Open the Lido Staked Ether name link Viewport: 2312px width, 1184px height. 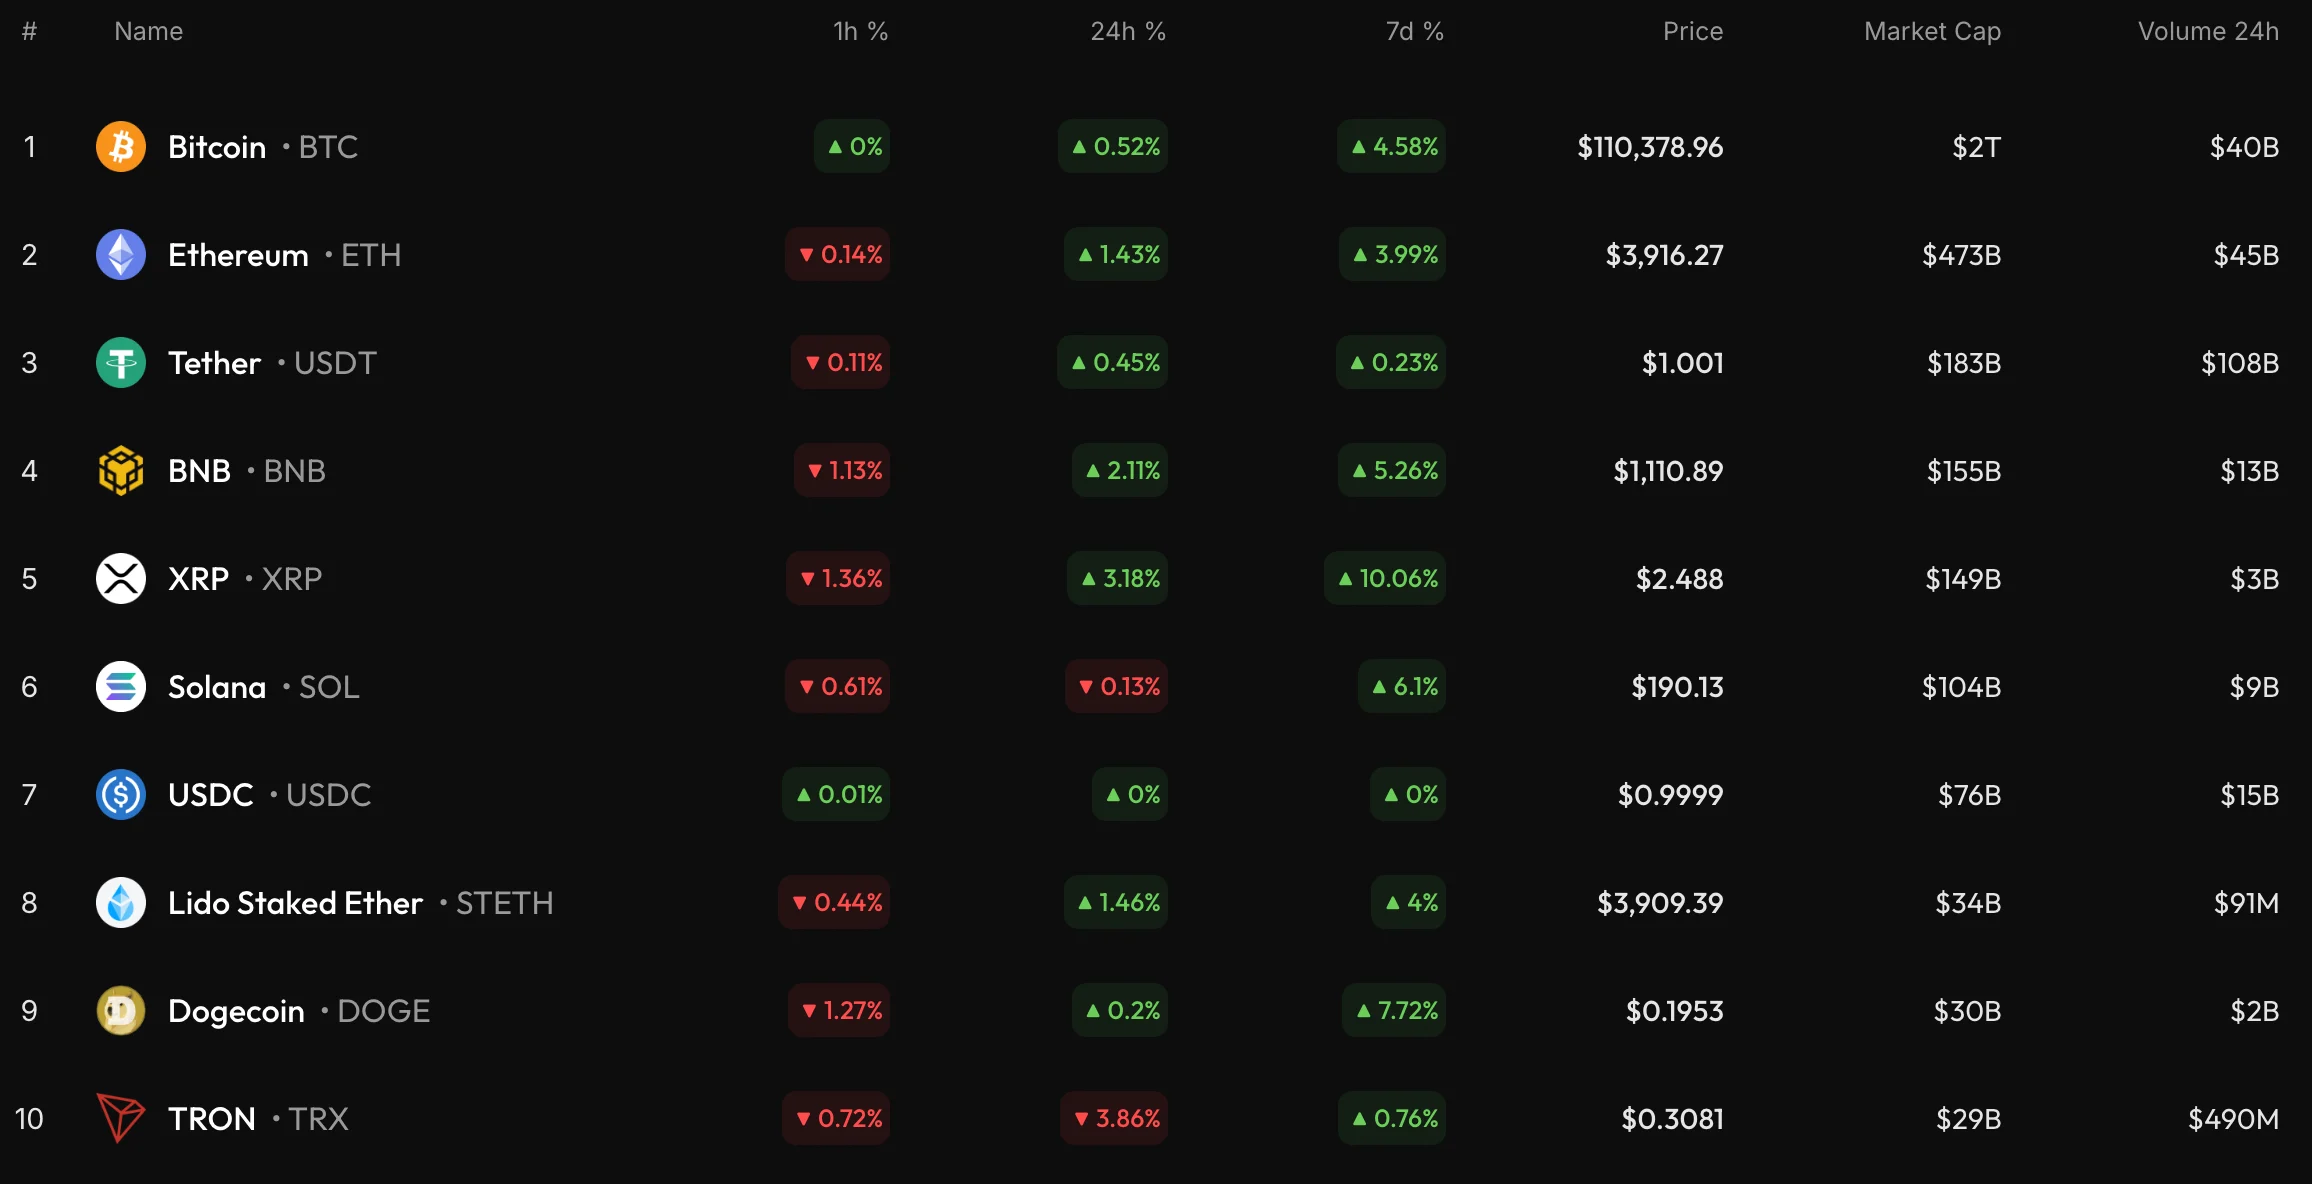click(295, 903)
